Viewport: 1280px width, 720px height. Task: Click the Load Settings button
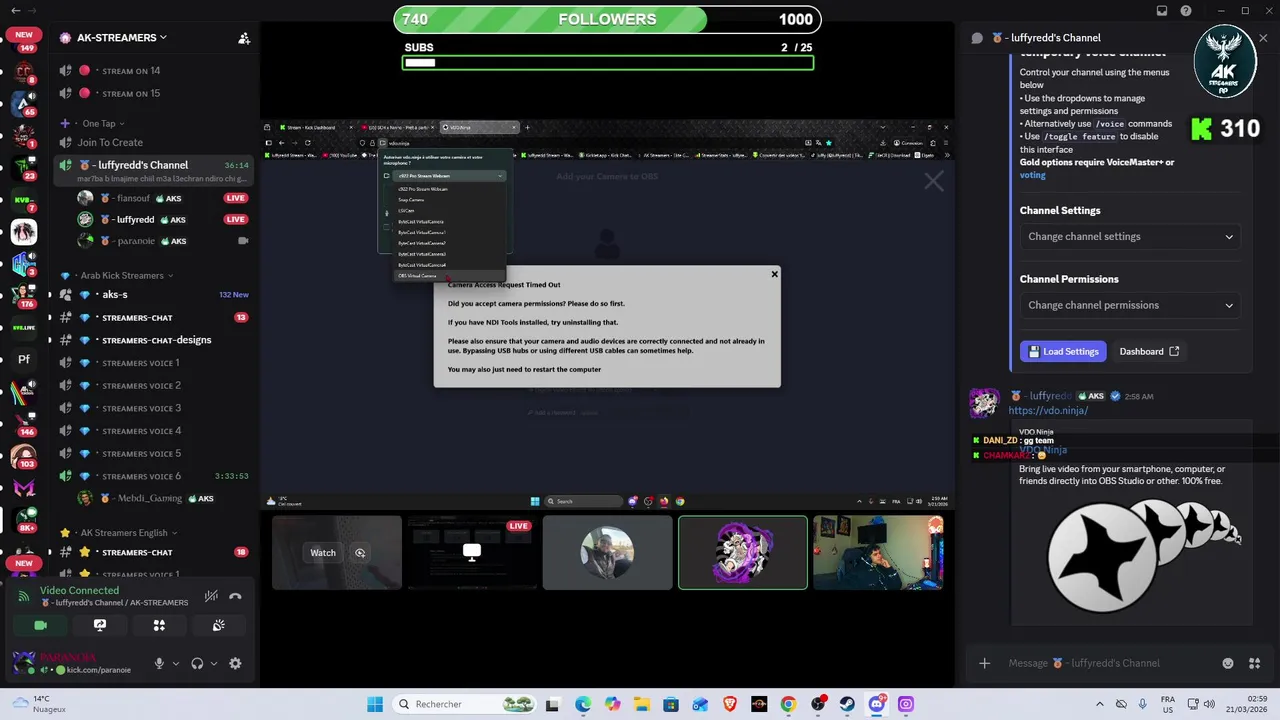(1064, 352)
